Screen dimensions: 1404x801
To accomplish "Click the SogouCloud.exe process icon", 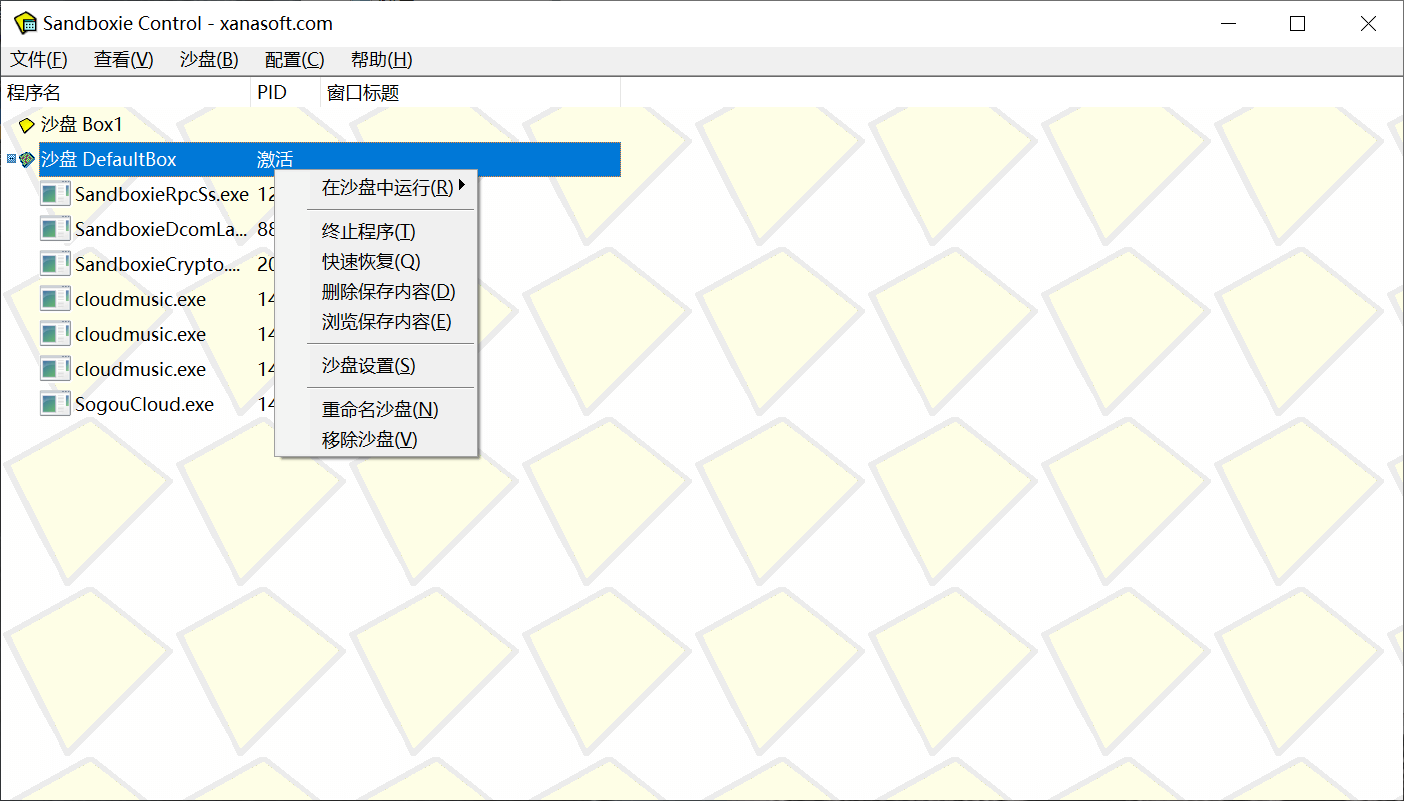I will pyautogui.click(x=55, y=404).
